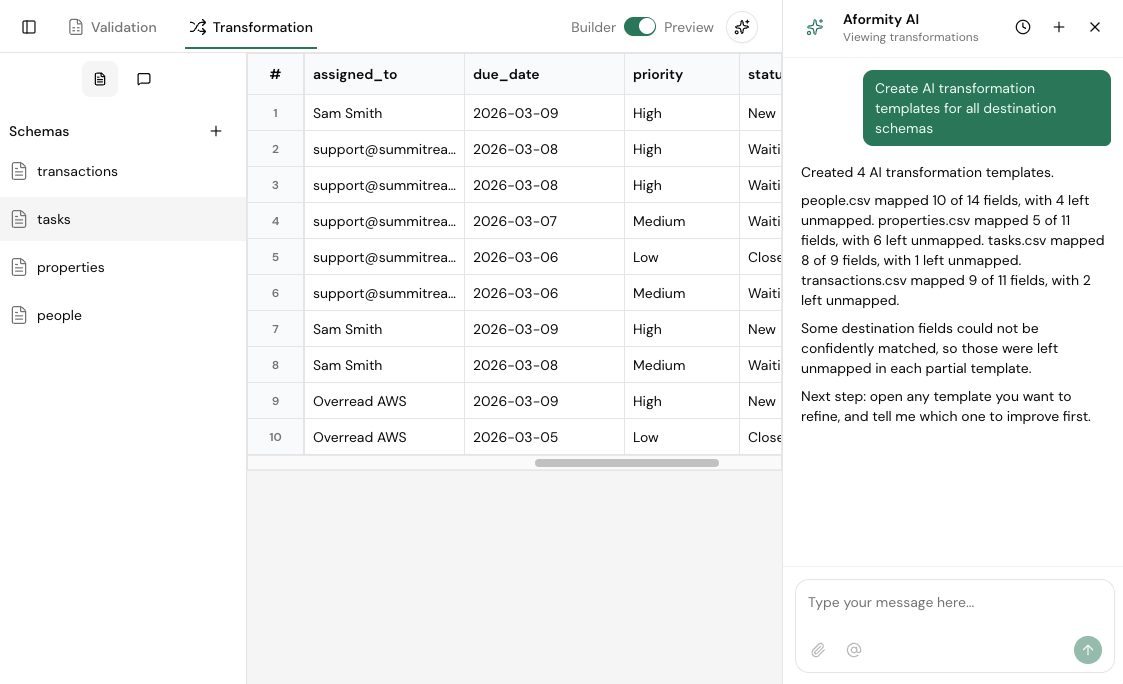Image resolution: width=1123 pixels, height=684 pixels.
Task: Click the message input field
Action: coord(955,602)
